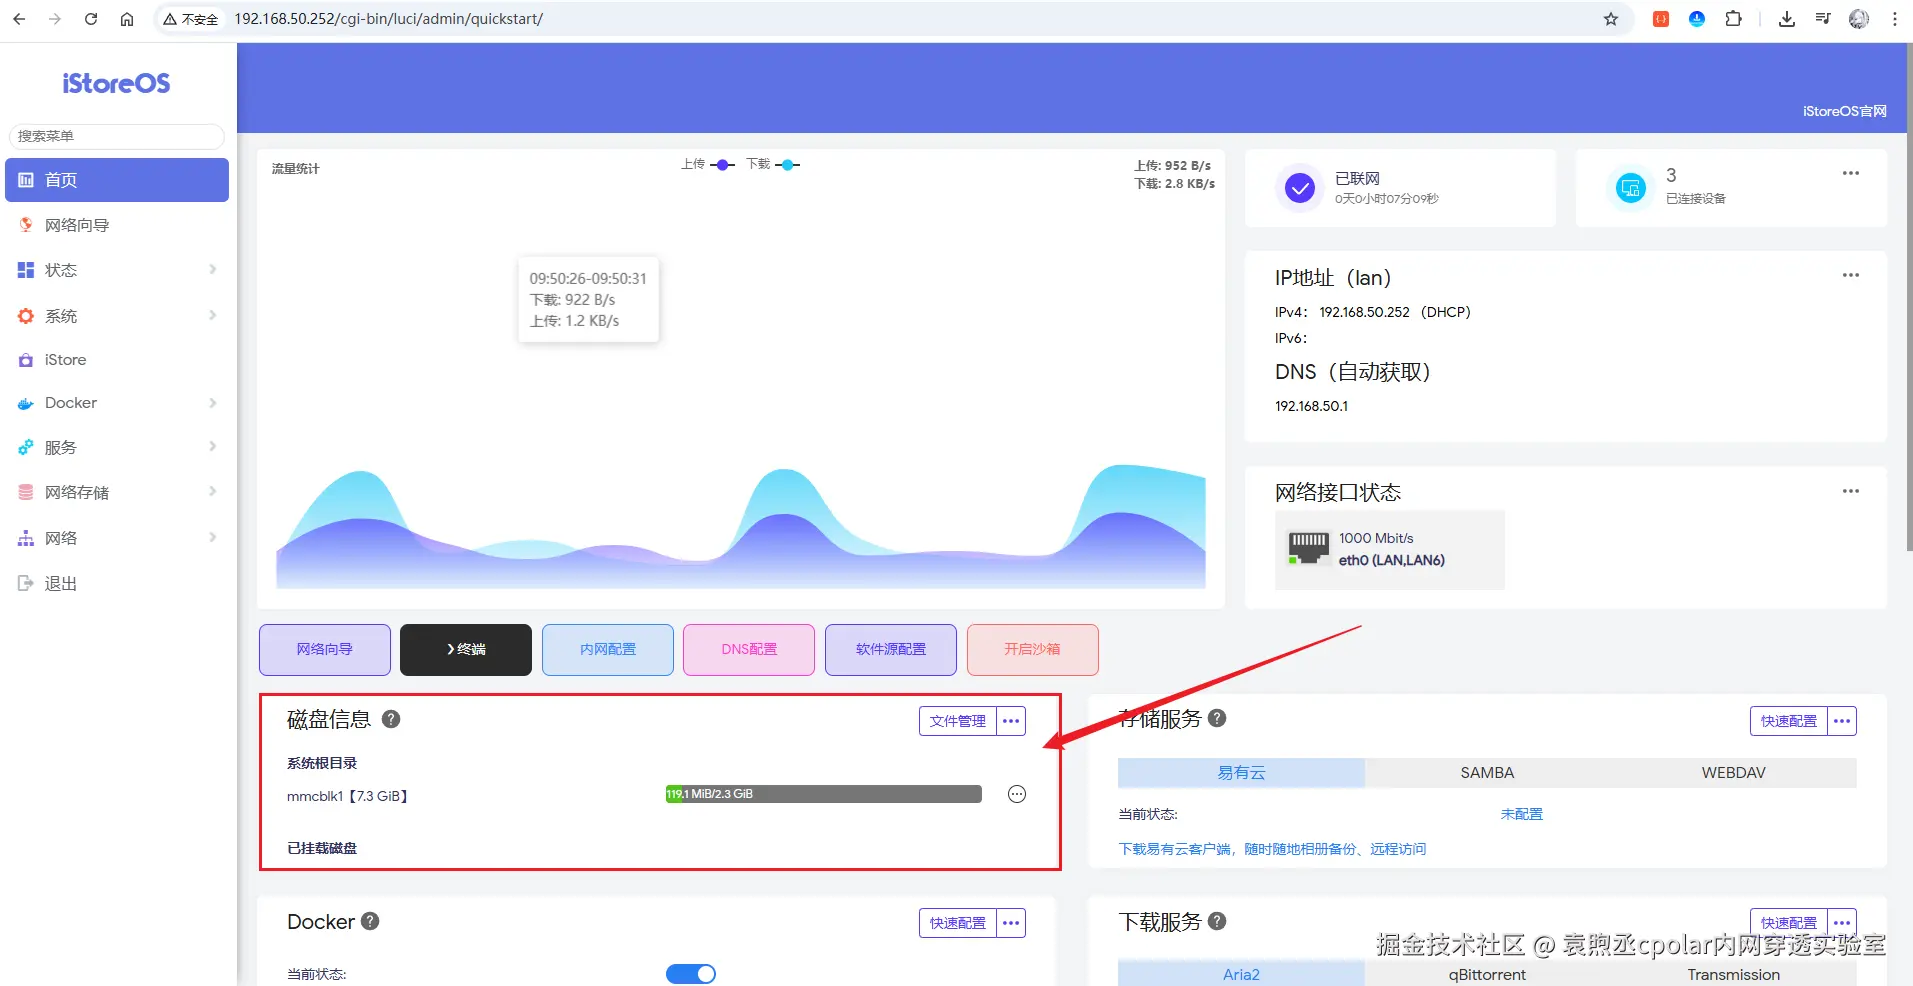Expand the 状态 sidebar menu
The width and height of the screenshot is (1913, 986).
(x=117, y=270)
